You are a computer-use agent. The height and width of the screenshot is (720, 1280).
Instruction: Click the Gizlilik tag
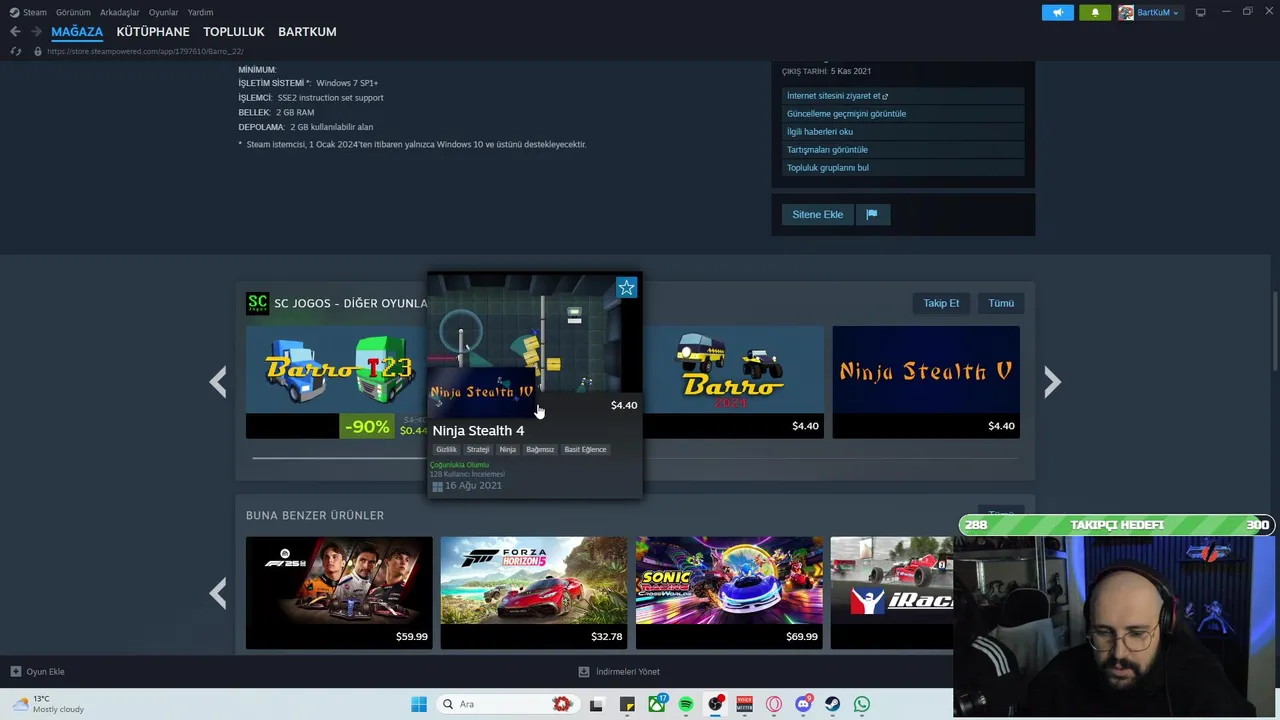pyautogui.click(x=446, y=449)
